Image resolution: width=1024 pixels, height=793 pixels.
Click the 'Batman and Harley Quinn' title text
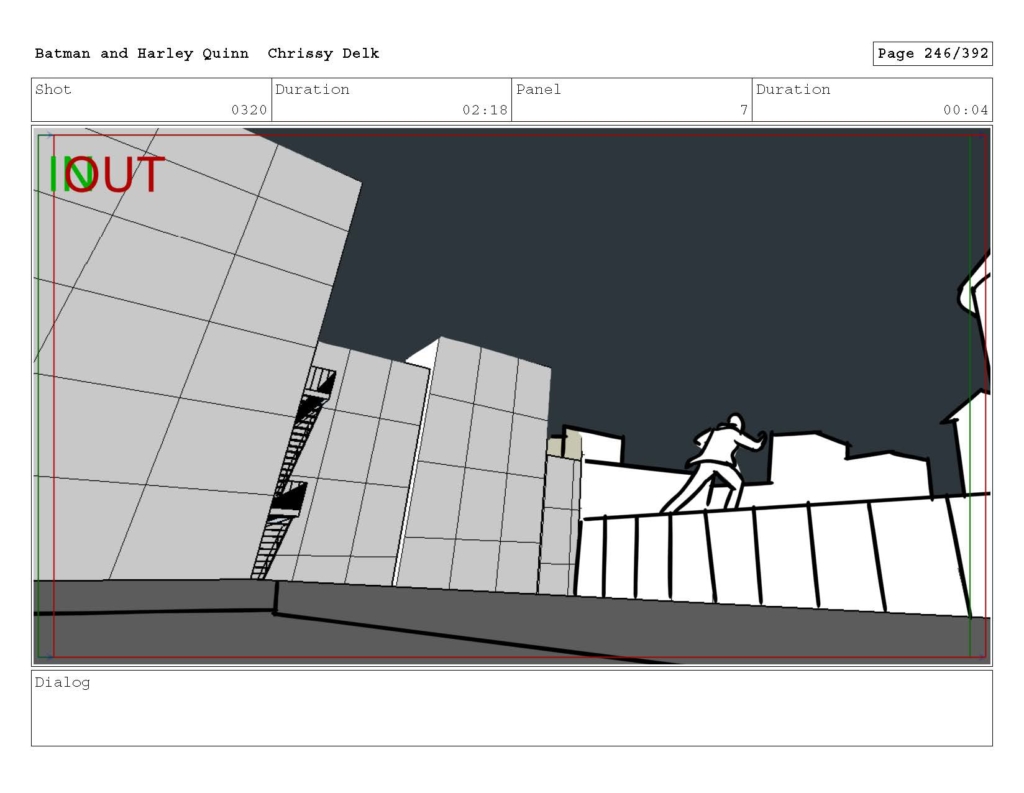[x=142, y=54]
